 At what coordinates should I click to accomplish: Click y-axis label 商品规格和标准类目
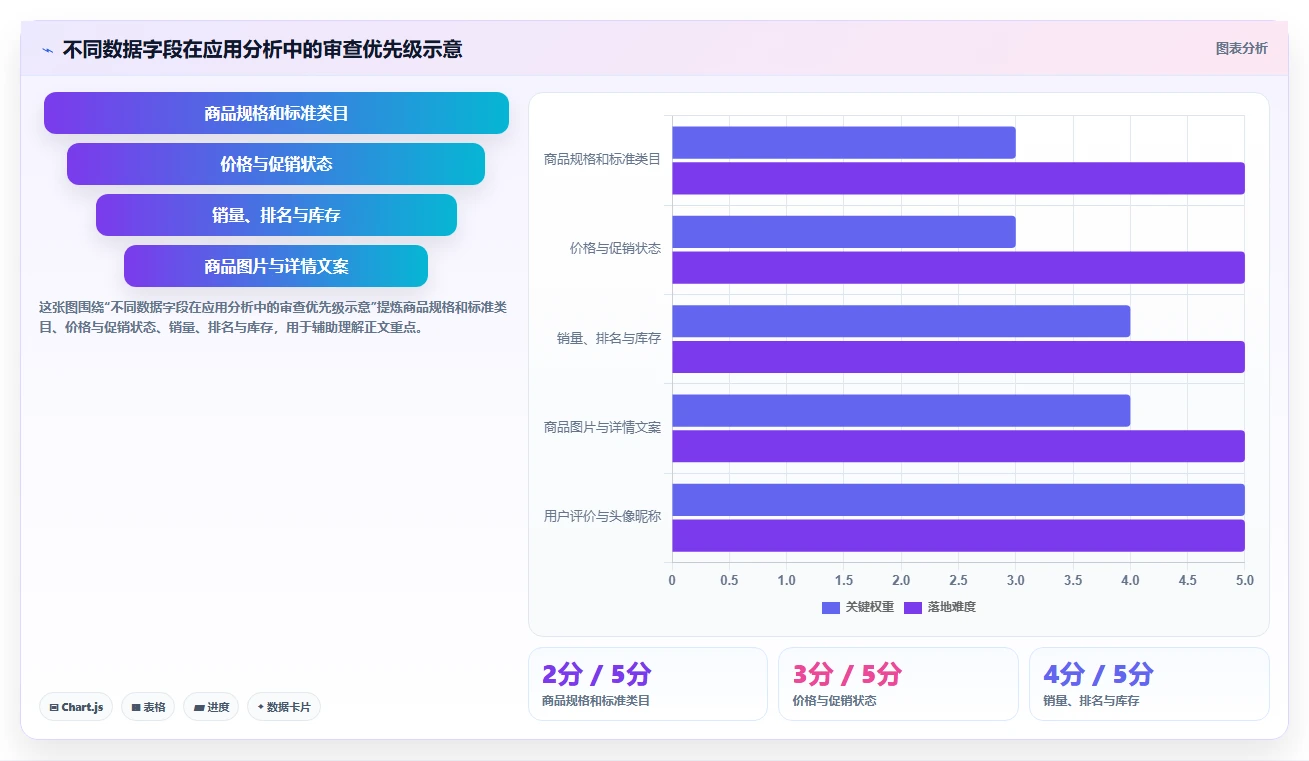pyautogui.click(x=602, y=159)
